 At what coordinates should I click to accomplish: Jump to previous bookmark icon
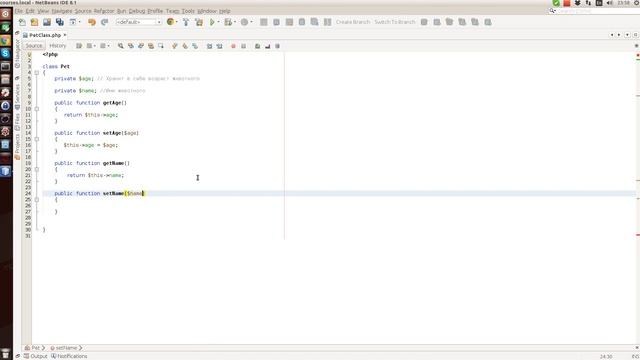(175, 46)
